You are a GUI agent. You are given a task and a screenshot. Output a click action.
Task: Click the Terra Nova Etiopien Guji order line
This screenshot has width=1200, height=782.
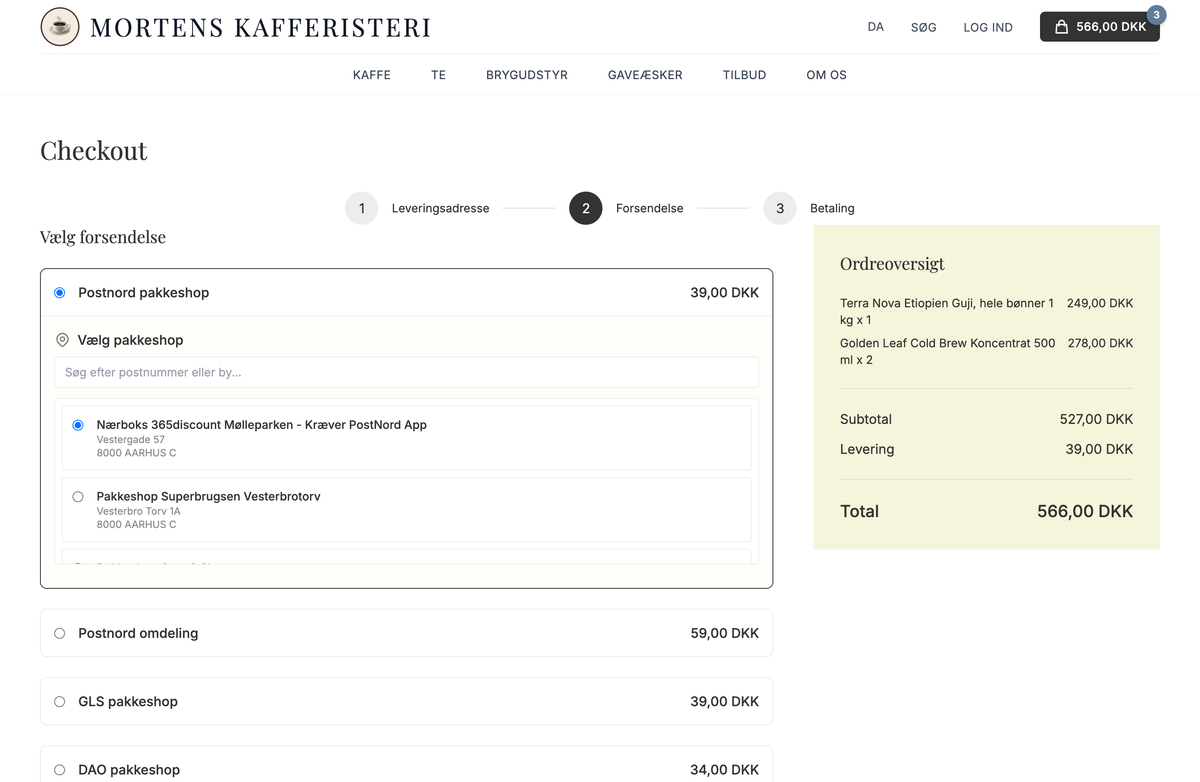986,311
